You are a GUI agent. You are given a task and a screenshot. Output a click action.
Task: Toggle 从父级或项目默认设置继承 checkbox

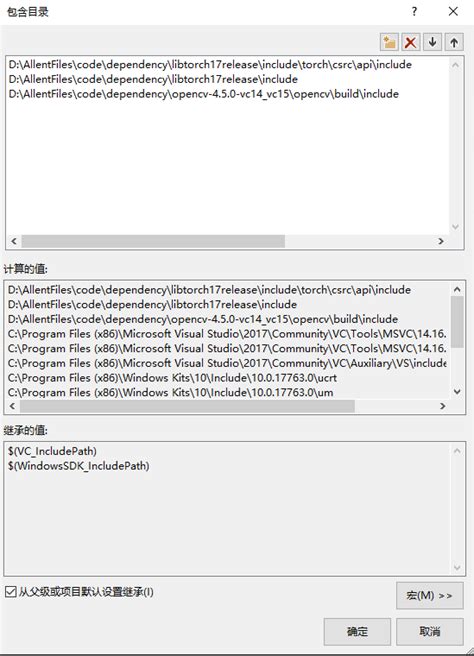tap(10, 592)
